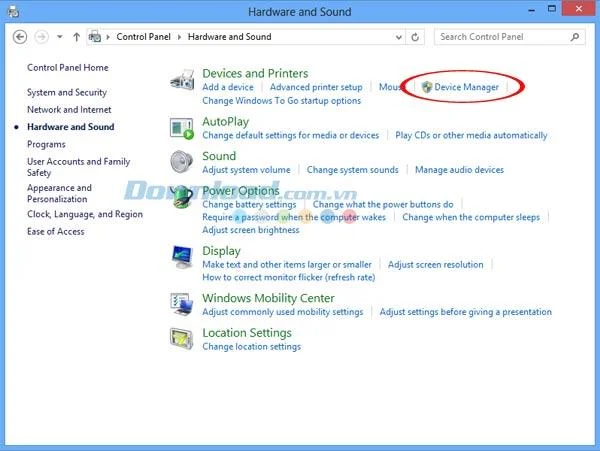This screenshot has height=451, width=600.
Task: Click the Location Settings icon
Action: click(181, 339)
